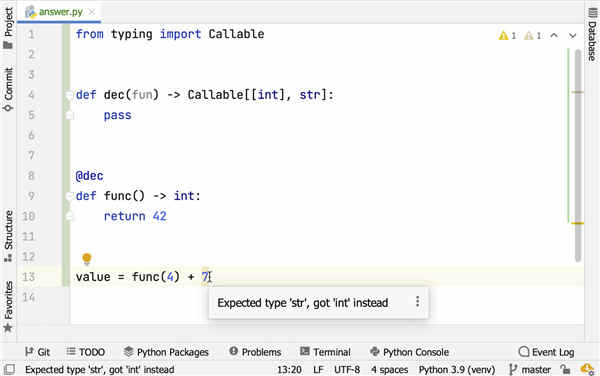
Task: Close the answer.py editor tab
Action: (92, 12)
